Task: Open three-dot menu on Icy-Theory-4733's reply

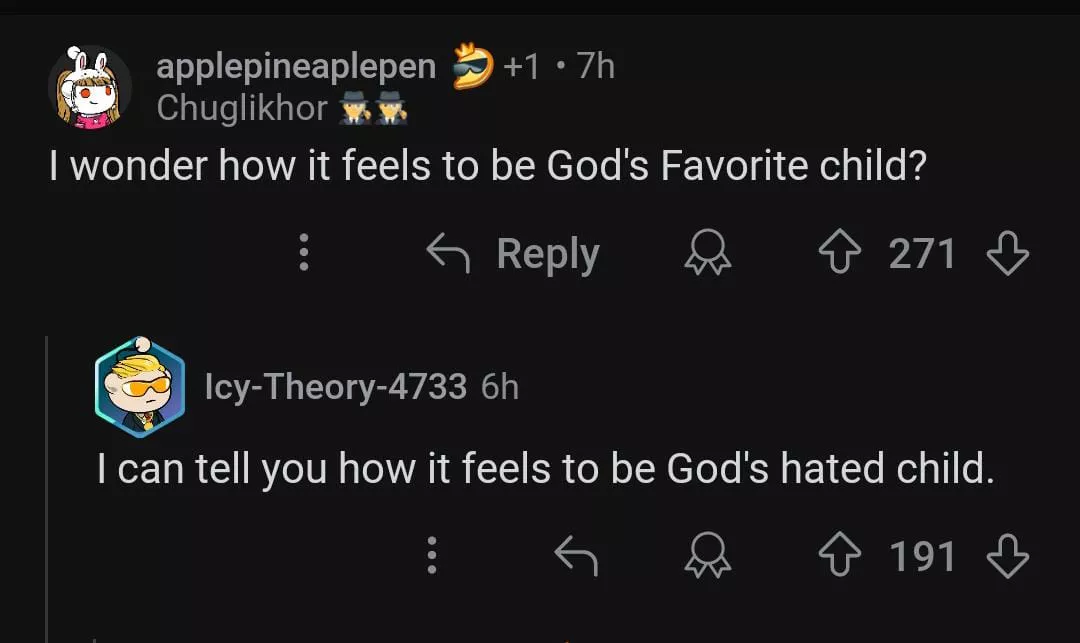Action: click(x=432, y=556)
